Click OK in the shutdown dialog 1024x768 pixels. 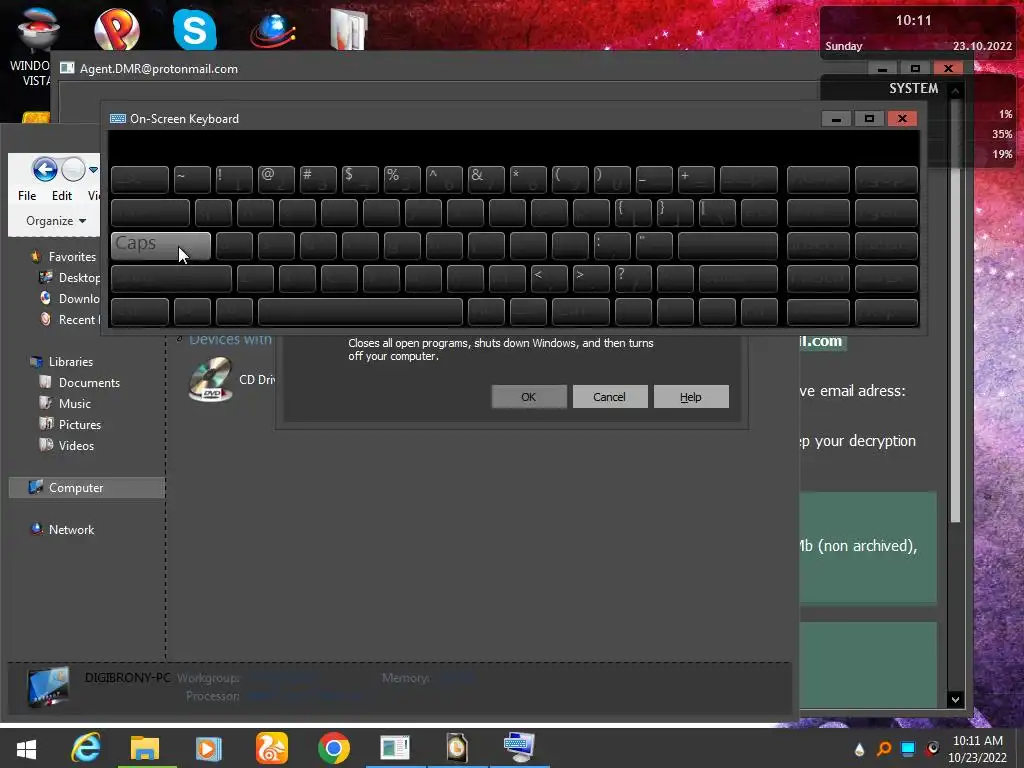pyautogui.click(x=529, y=396)
